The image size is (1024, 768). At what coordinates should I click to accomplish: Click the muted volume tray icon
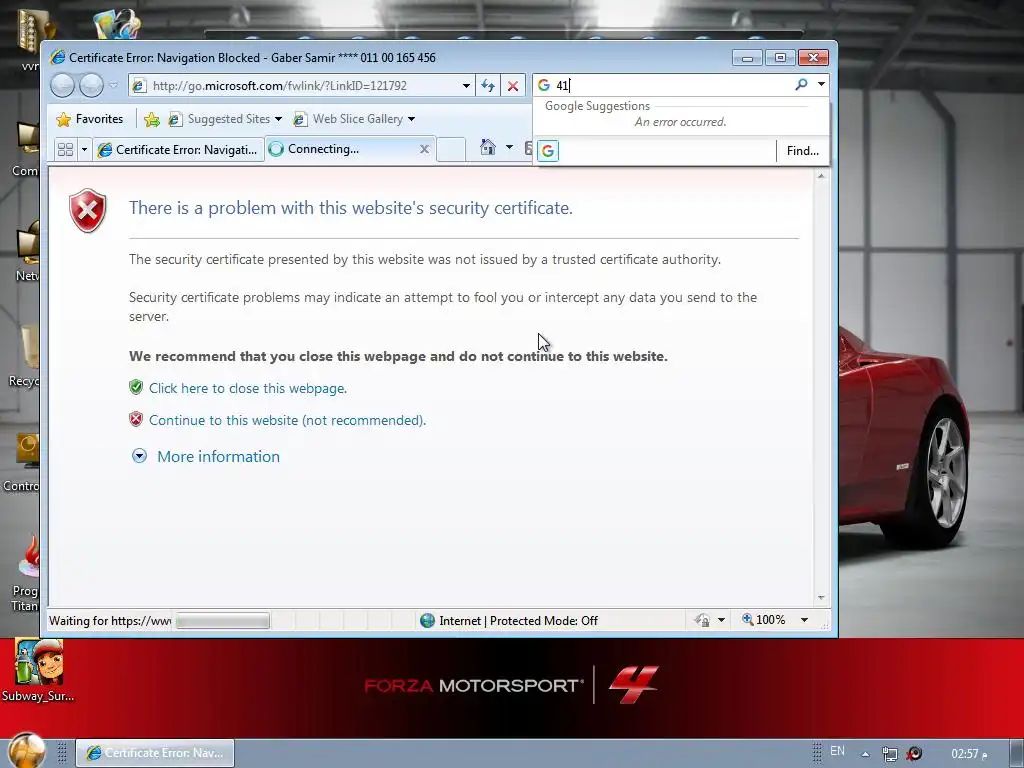pyautogui.click(x=914, y=754)
